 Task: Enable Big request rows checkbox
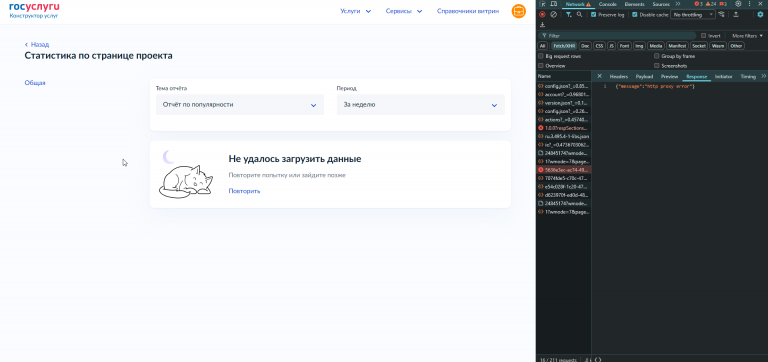[541, 56]
